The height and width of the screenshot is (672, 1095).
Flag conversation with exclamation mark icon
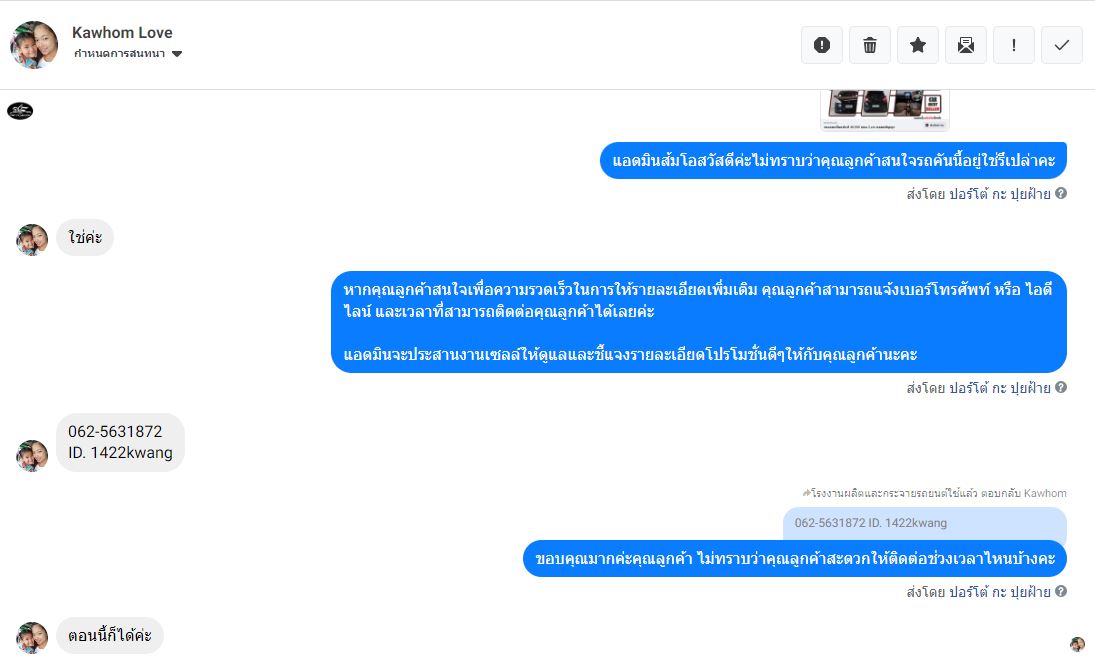1014,45
